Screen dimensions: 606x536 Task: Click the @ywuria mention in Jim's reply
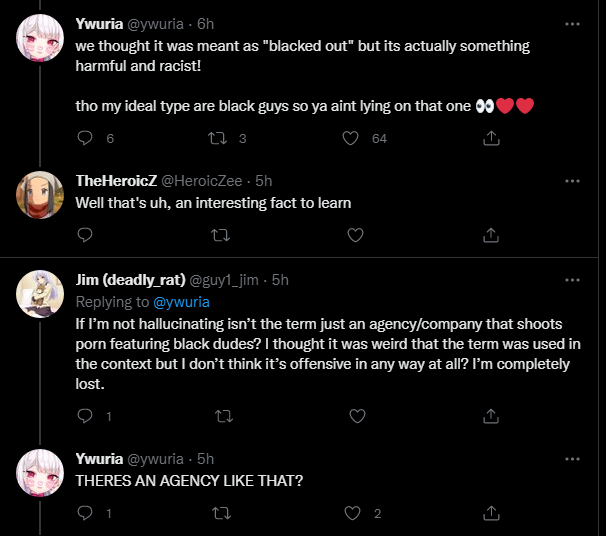(x=180, y=301)
